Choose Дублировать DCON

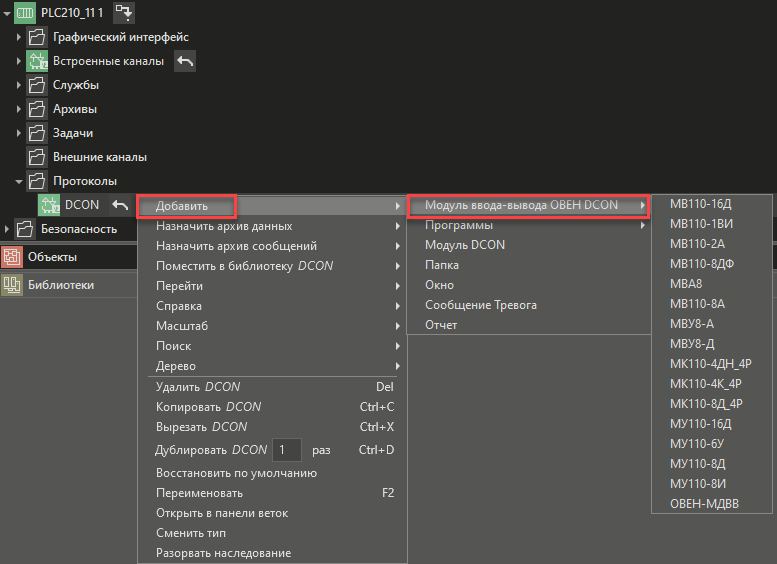211,450
